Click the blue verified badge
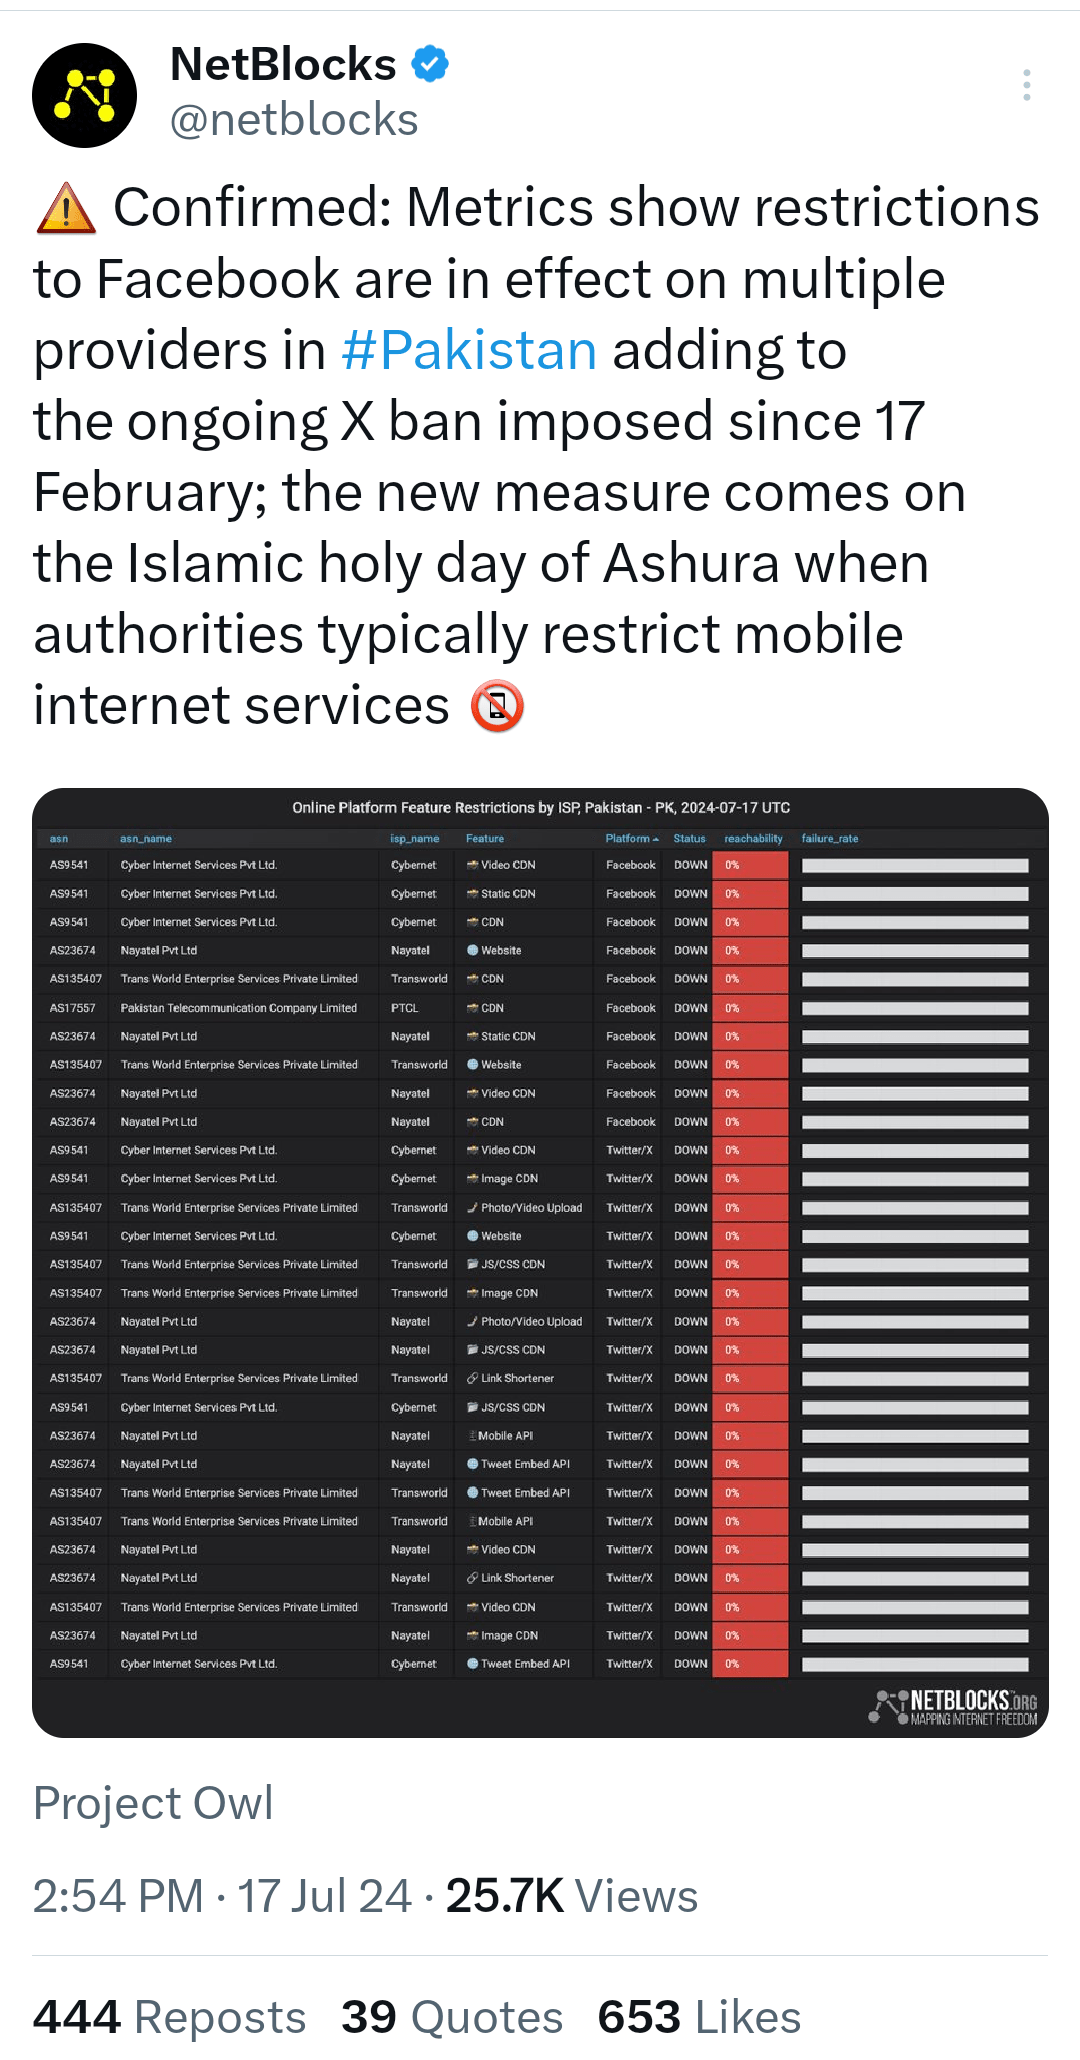This screenshot has width=1080, height=2060. [x=431, y=65]
